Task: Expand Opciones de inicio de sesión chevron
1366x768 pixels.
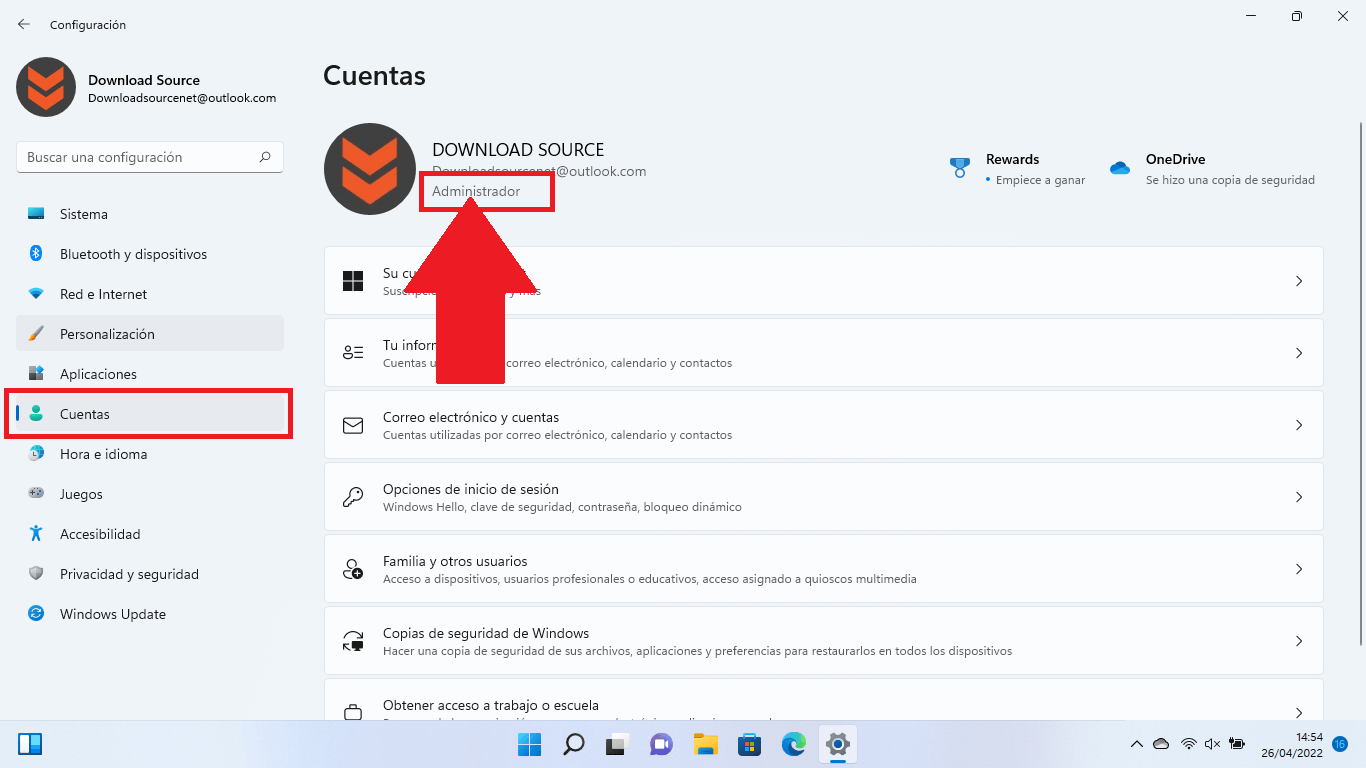Action: [x=1299, y=497]
